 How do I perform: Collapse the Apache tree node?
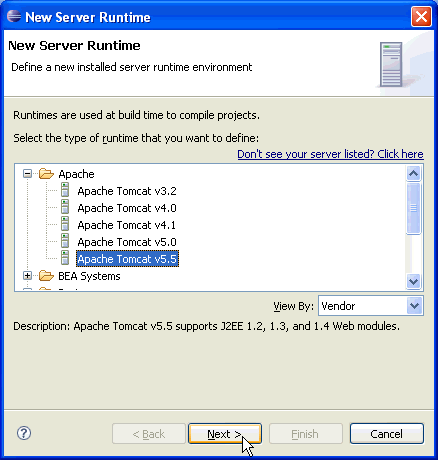(x=27, y=174)
